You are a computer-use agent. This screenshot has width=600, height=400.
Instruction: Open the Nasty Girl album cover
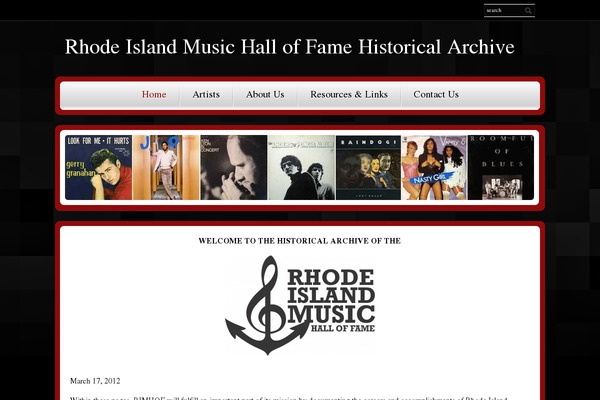pyautogui.click(x=434, y=167)
